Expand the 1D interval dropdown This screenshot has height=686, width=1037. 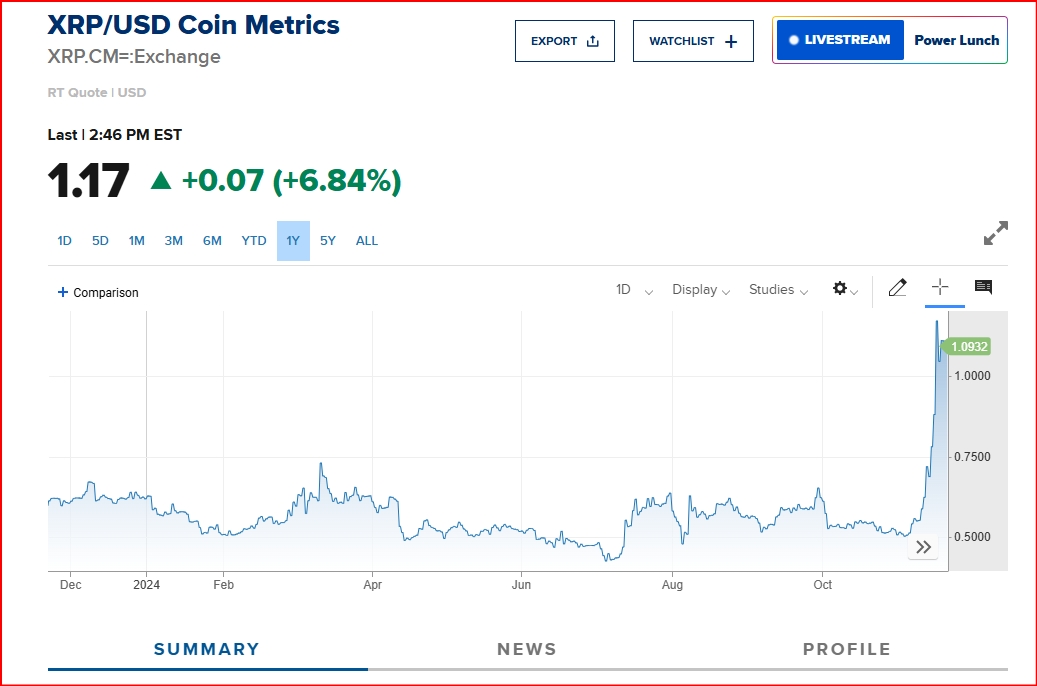click(634, 290)
